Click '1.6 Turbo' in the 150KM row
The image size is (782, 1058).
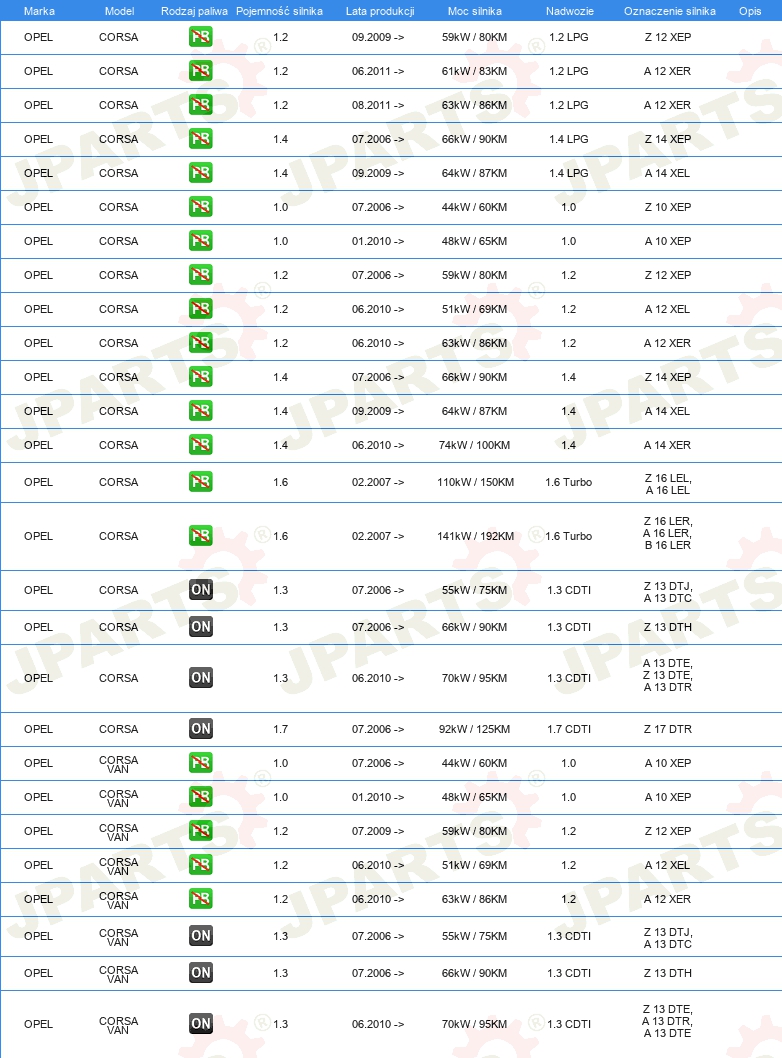click(x=569, y=482)
